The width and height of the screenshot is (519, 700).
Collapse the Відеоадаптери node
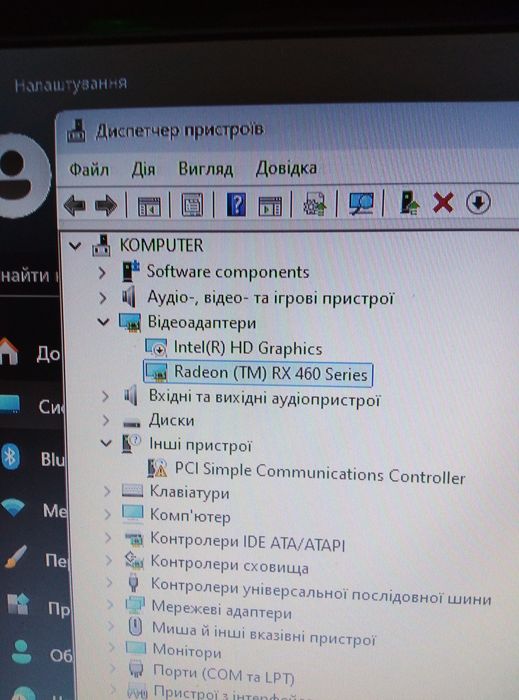pyautogui.click(x=104, y=321)
